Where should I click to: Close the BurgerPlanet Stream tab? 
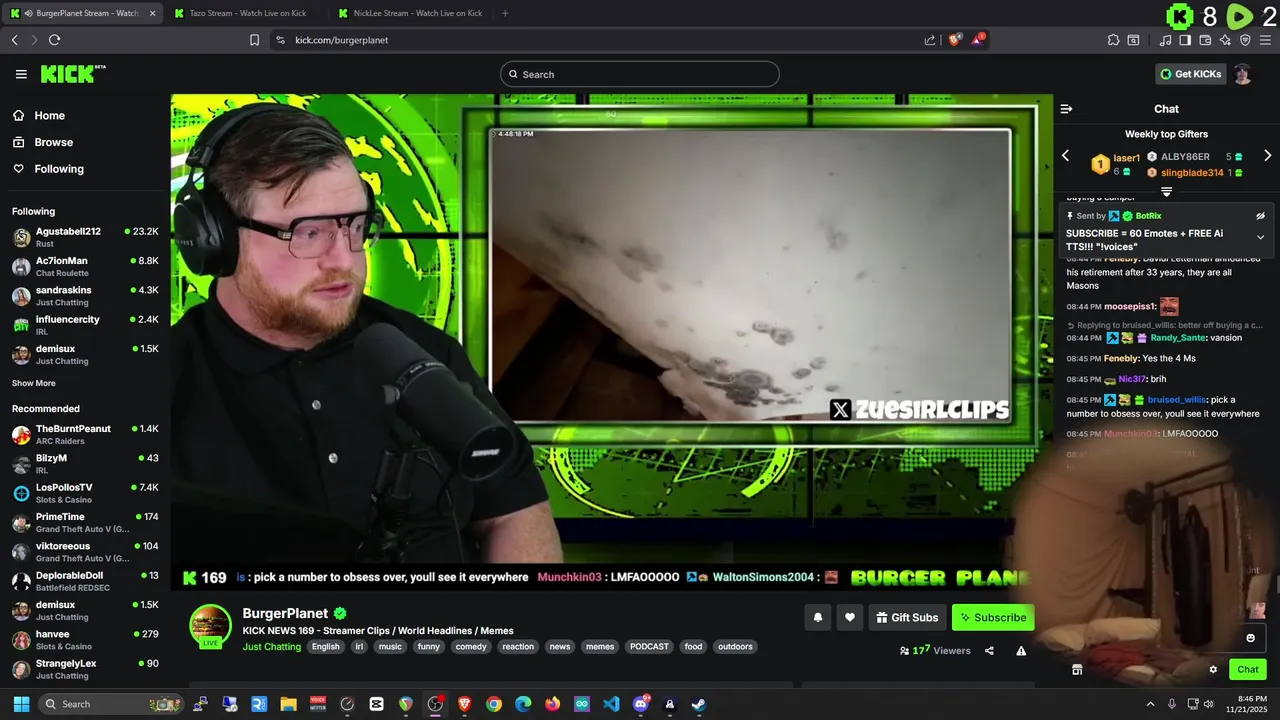(x=152, y=13)
